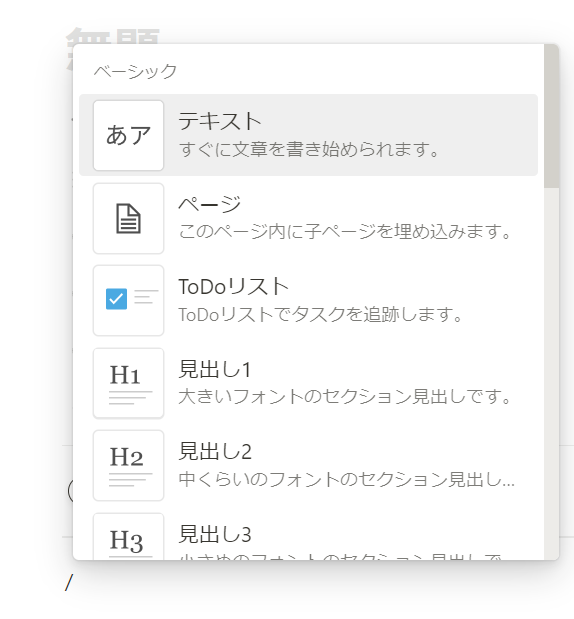This screenshot has height=619, width=574.
Task: Click the H1 heading icon
Action: tap(128, 383)
